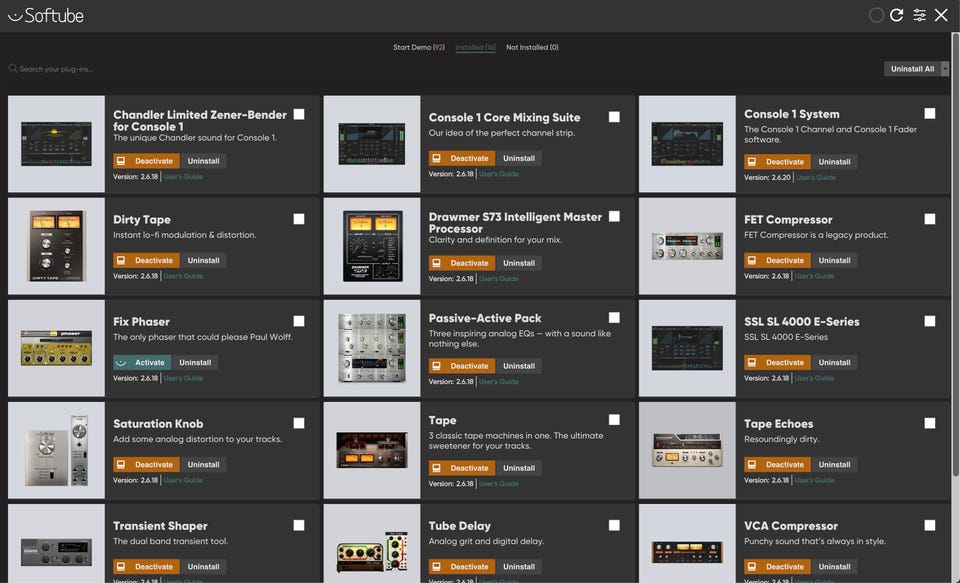Tick the Transient Shaper checkbox

[299, 525]
